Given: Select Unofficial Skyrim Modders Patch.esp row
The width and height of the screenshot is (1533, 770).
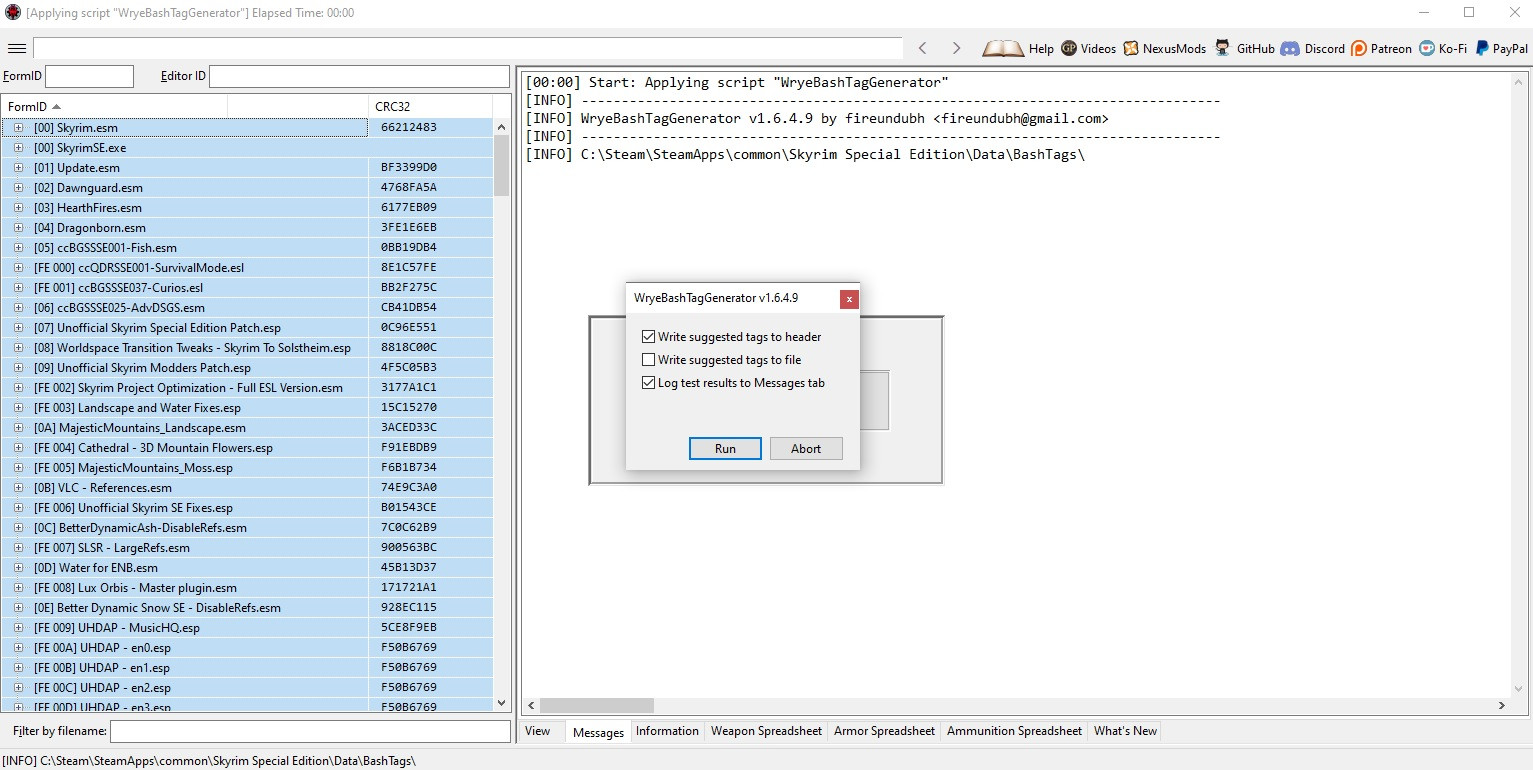Looking at the screenshot, I should (x=247, y=368).
